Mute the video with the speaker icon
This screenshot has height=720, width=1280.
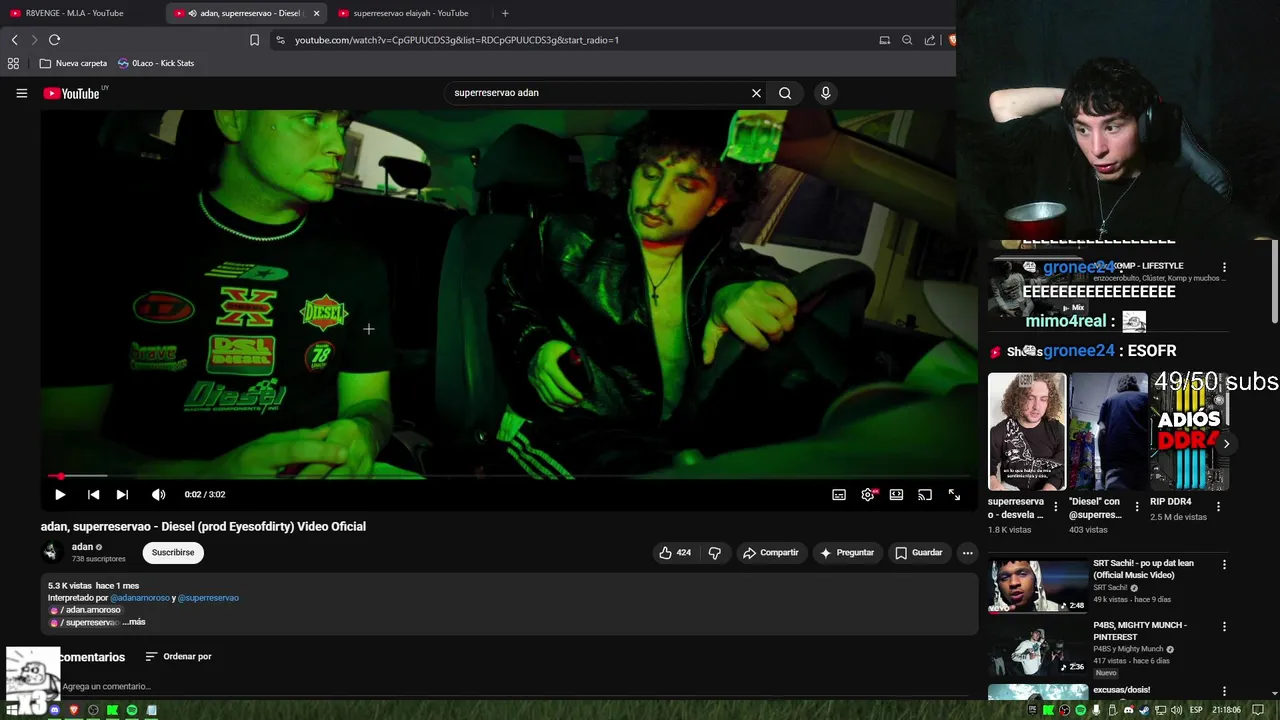pos(158,494)
